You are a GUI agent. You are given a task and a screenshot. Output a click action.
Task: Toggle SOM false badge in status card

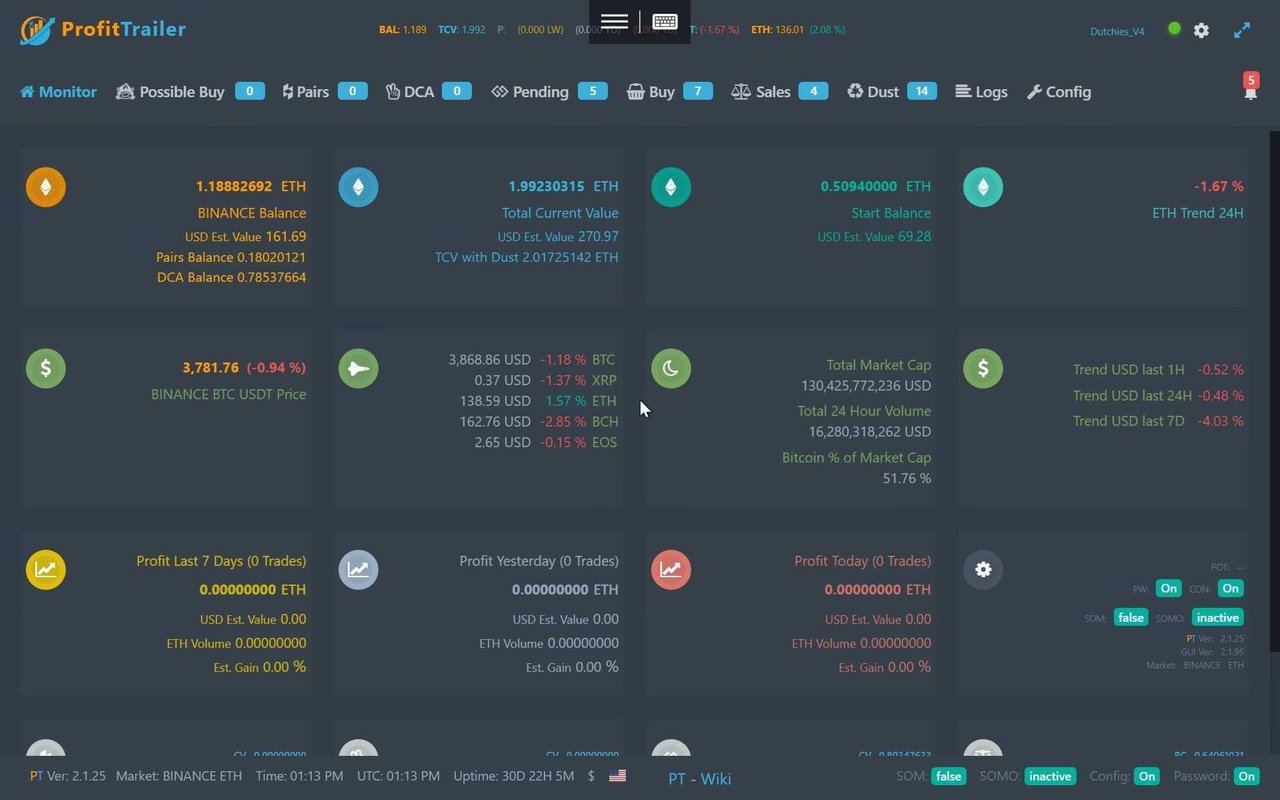(1131, 617)
